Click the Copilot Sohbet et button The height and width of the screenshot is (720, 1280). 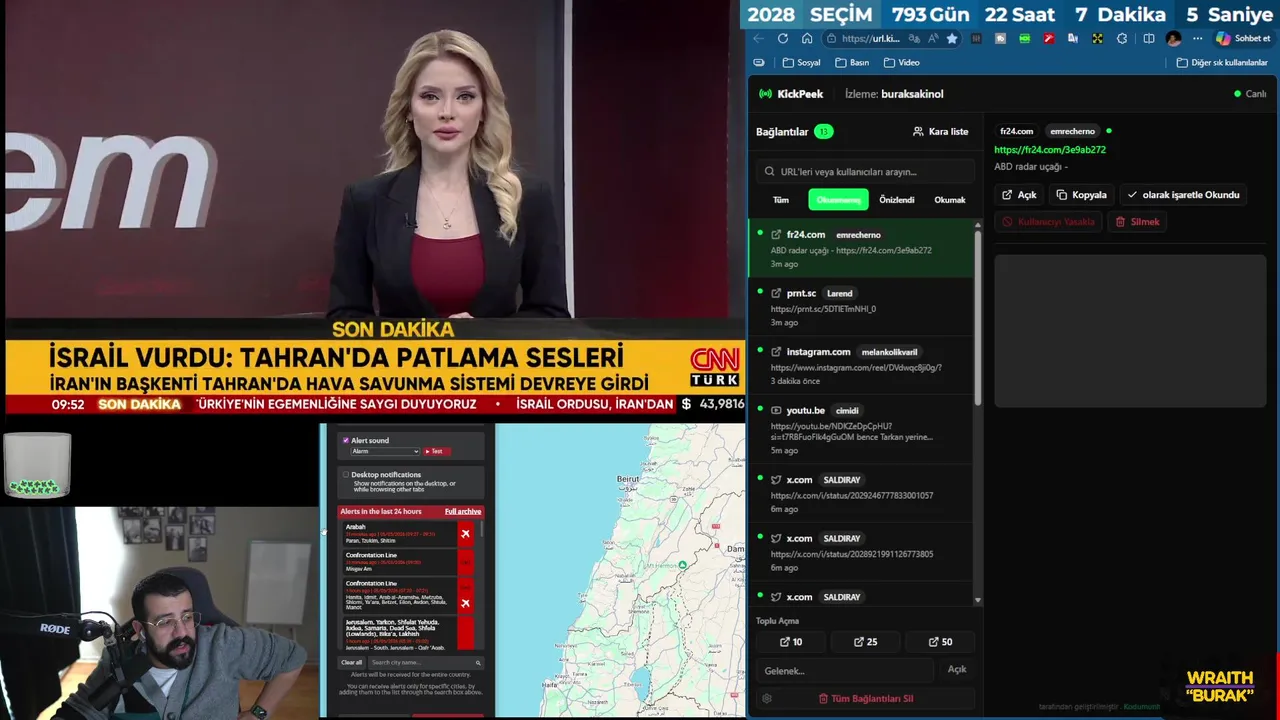(x=1243, y=39)
